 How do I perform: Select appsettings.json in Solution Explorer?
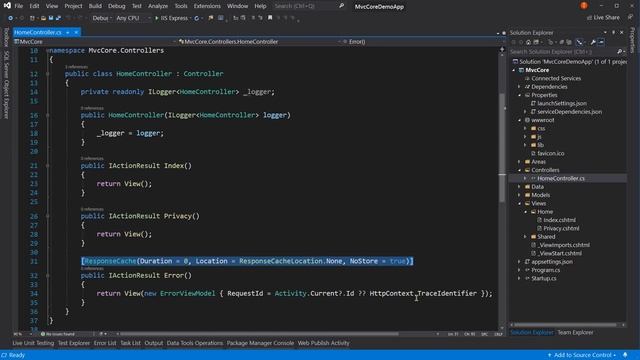tap(552, 262)
